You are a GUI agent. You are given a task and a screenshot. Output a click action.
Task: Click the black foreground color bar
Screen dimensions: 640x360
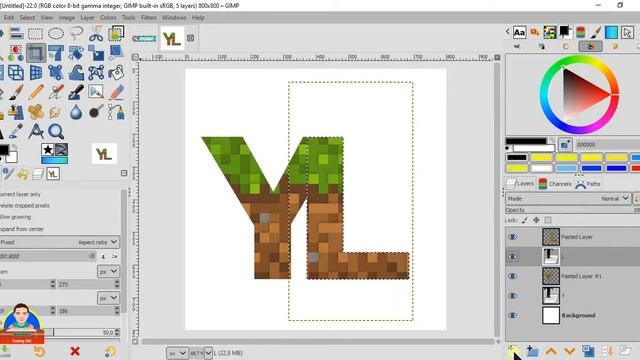(x=526, y=141)
